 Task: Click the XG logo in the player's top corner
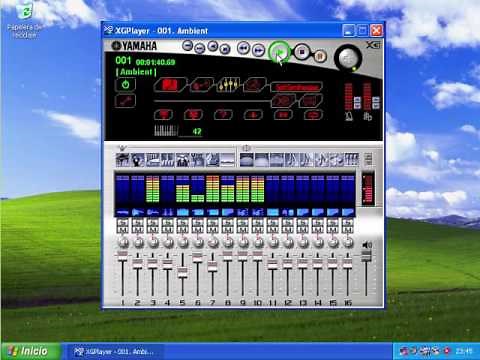tap(373, 45)
